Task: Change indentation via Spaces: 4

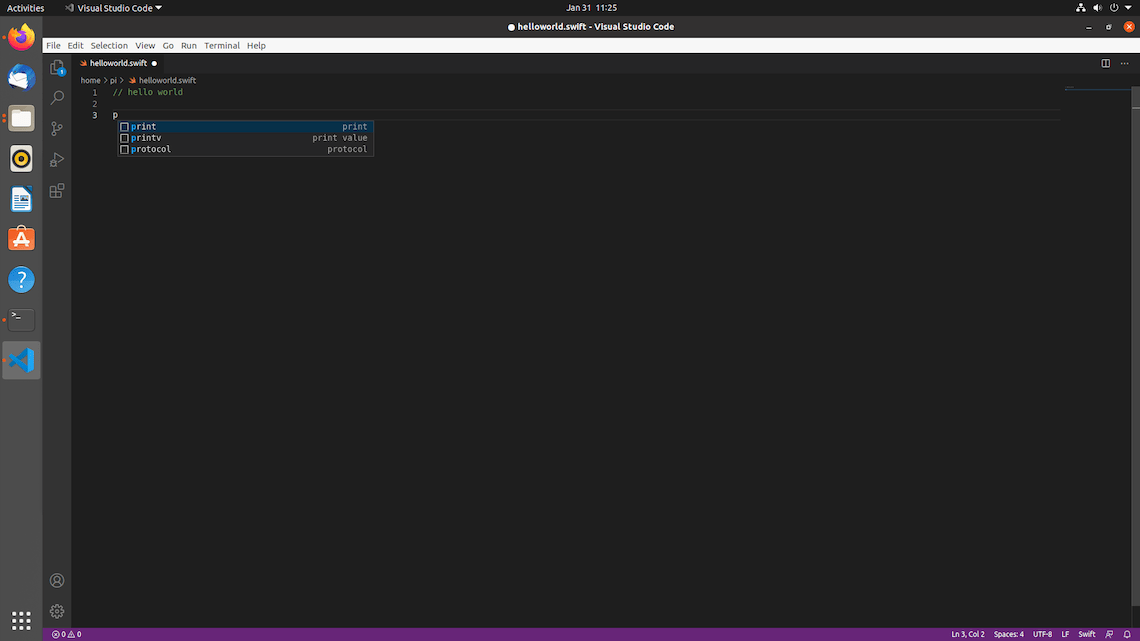Action: click(1008, 634)
